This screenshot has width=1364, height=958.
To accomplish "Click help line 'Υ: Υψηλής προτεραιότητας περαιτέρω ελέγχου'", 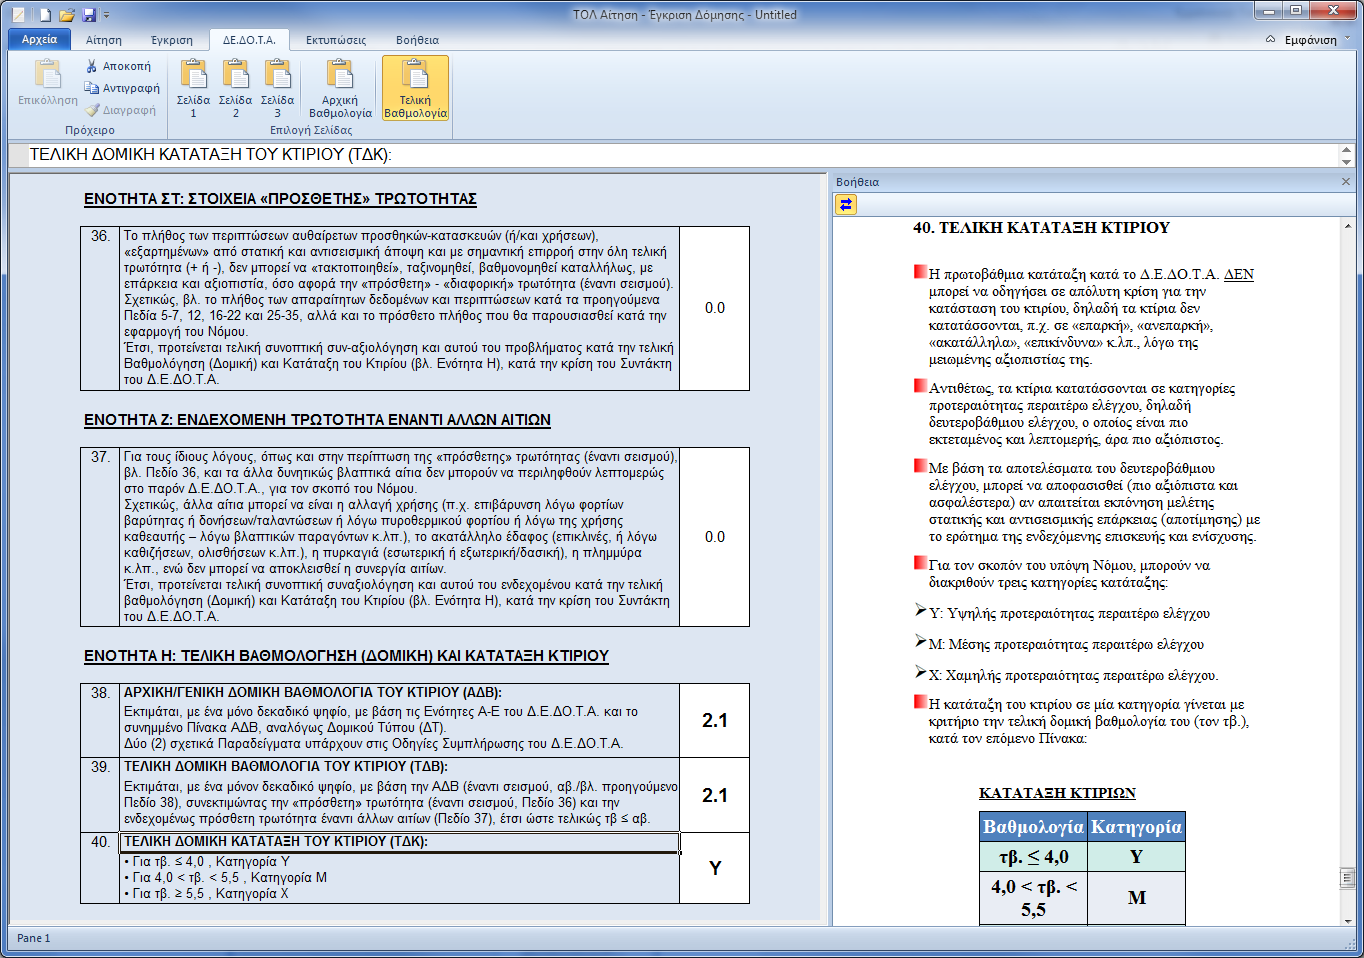I will pyautogui.click(x=1069, y=613).
